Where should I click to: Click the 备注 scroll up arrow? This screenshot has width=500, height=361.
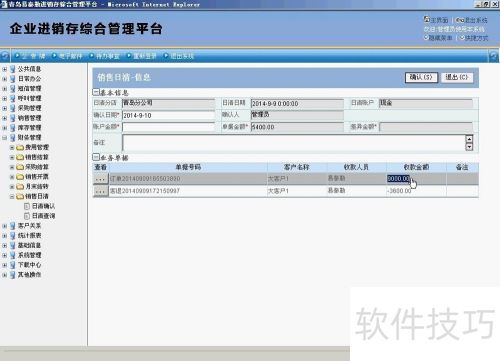(469, 139)
